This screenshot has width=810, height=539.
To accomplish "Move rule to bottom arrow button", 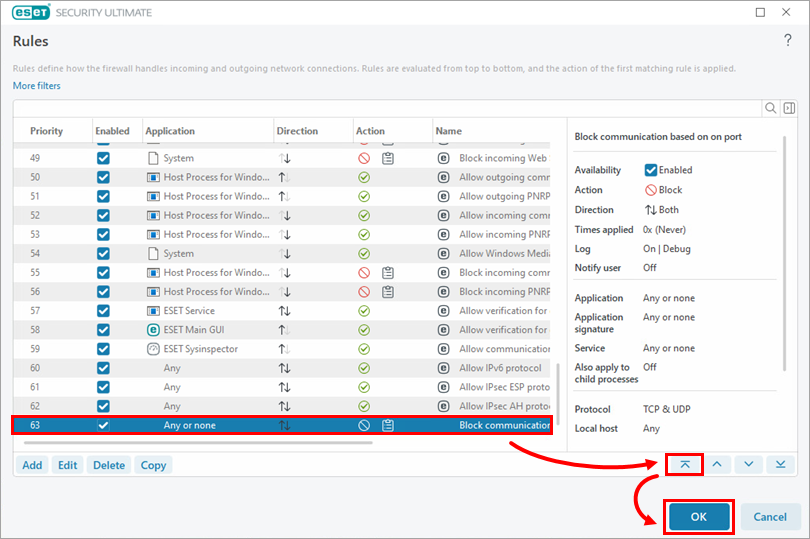I will pos(781,464).
